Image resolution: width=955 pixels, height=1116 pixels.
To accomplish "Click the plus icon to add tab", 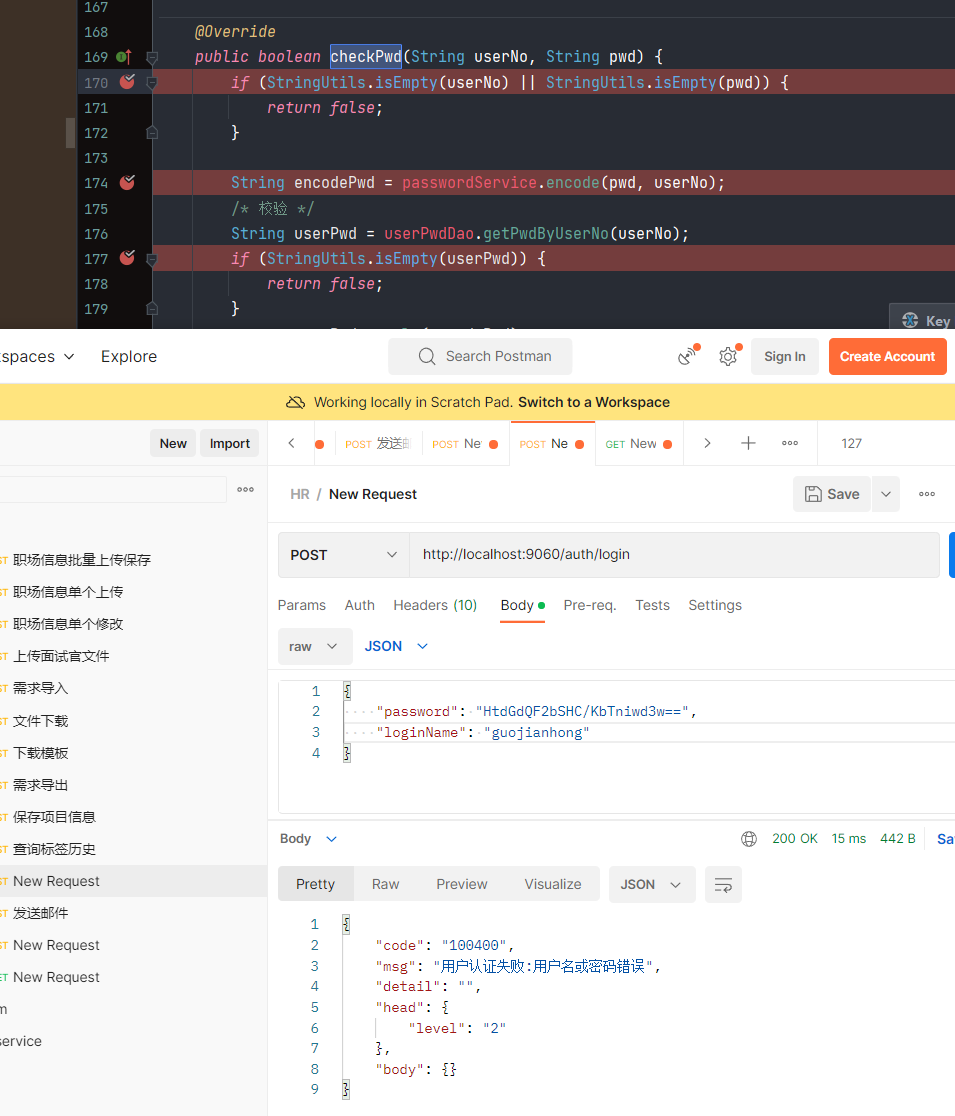I will pos(748,443).
